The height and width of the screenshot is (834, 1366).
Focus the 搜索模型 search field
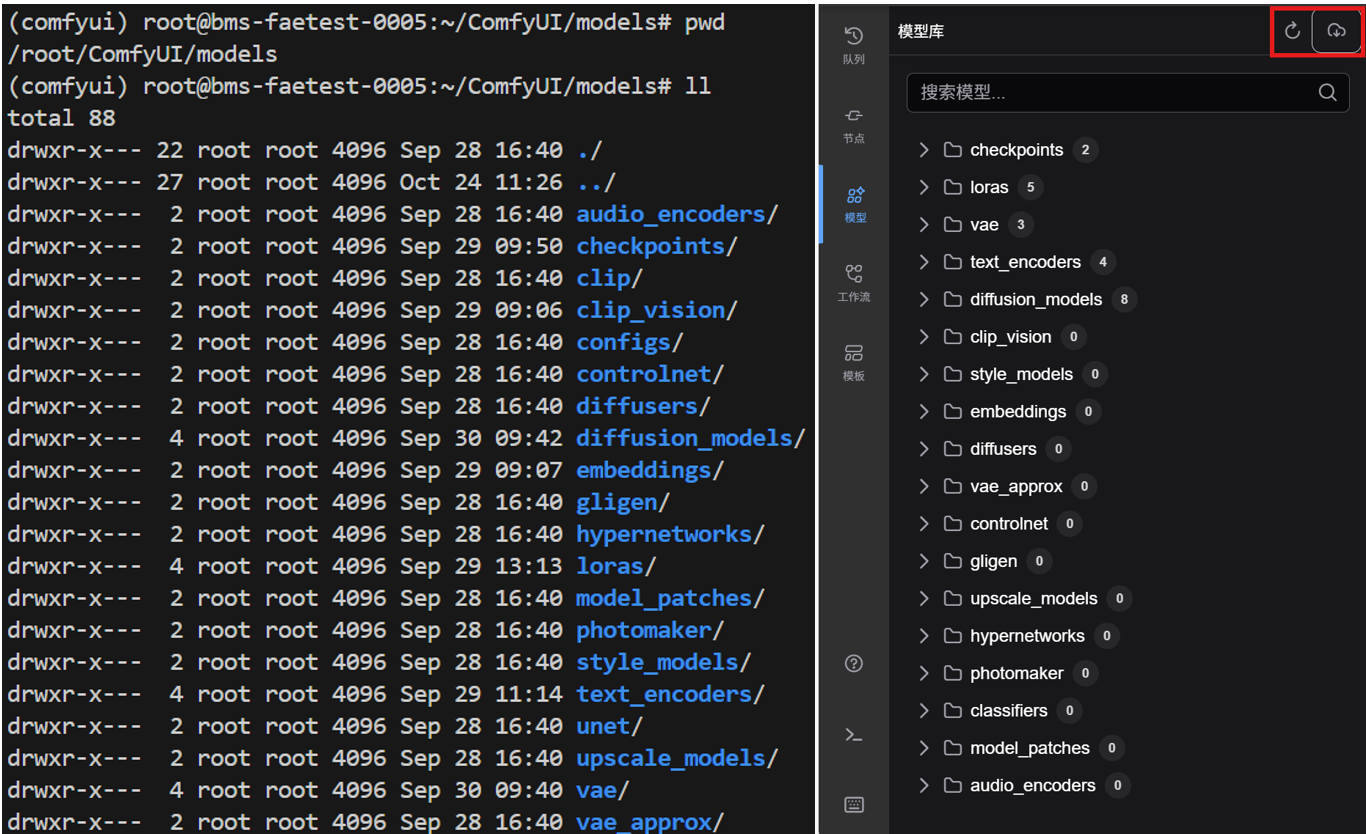[x=1128, y=92]
